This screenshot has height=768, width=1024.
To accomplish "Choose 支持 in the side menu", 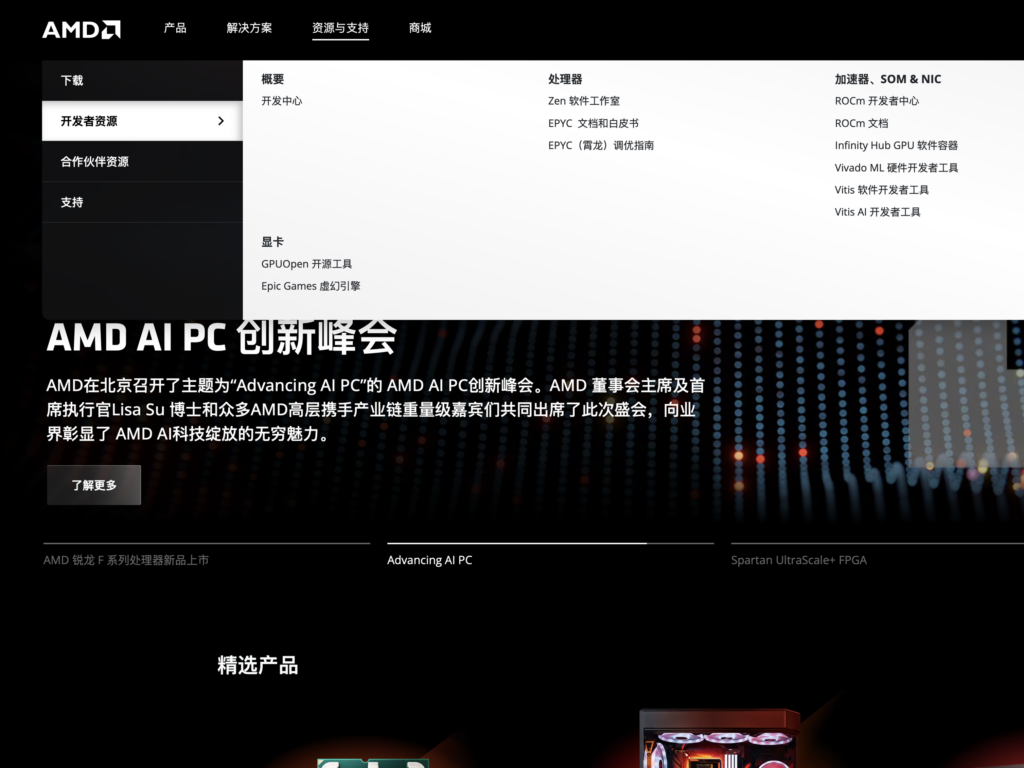I will click(x=72, y=202).
